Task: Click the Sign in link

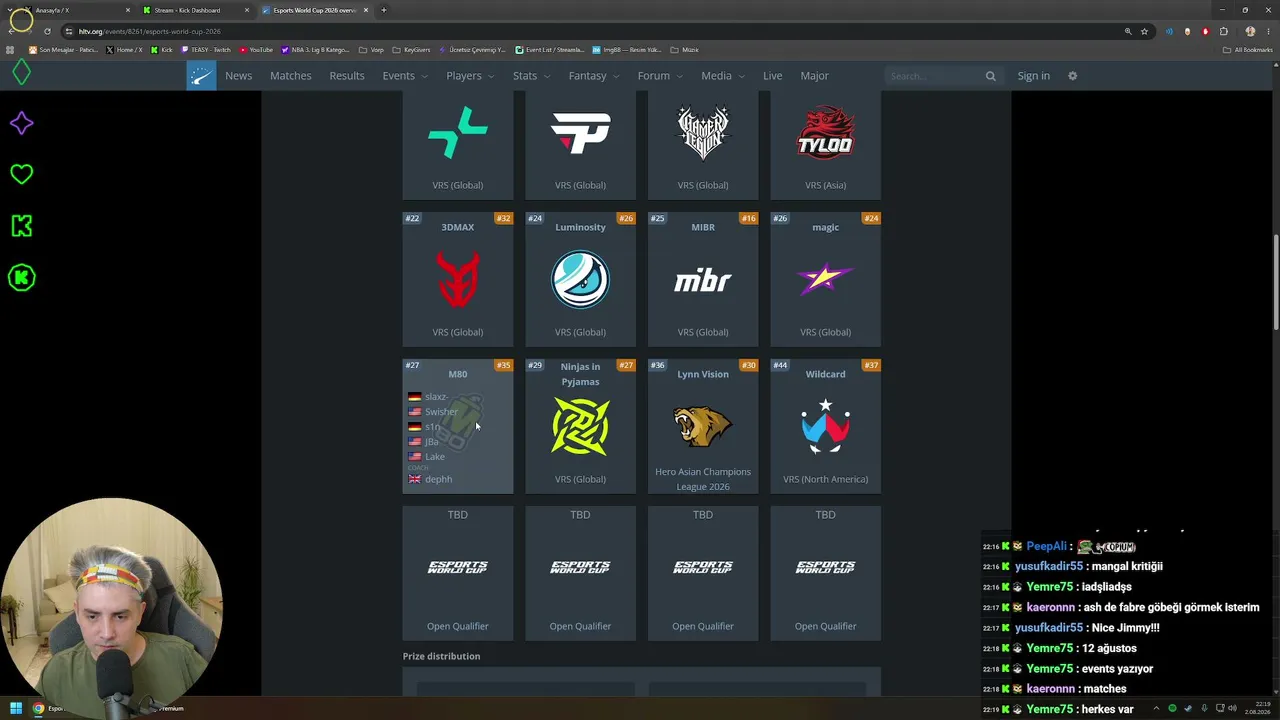Action: pyautogui.click(x=1033, y=76)
